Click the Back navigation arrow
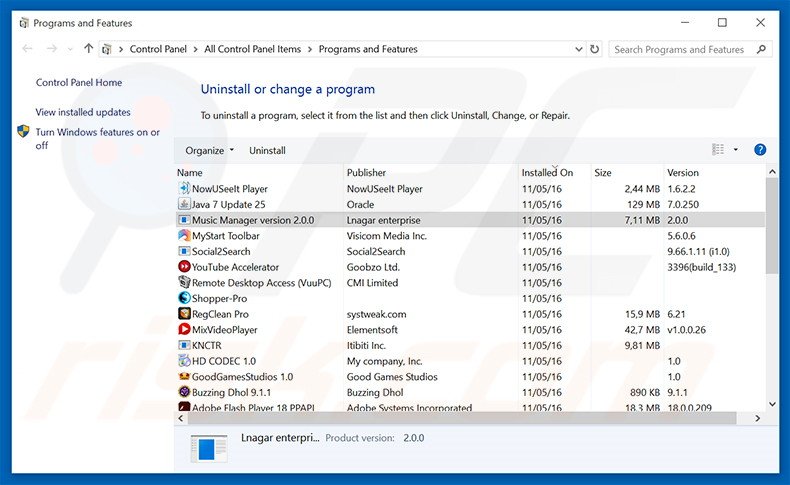 pyautogui.click(x=27, y=48)
